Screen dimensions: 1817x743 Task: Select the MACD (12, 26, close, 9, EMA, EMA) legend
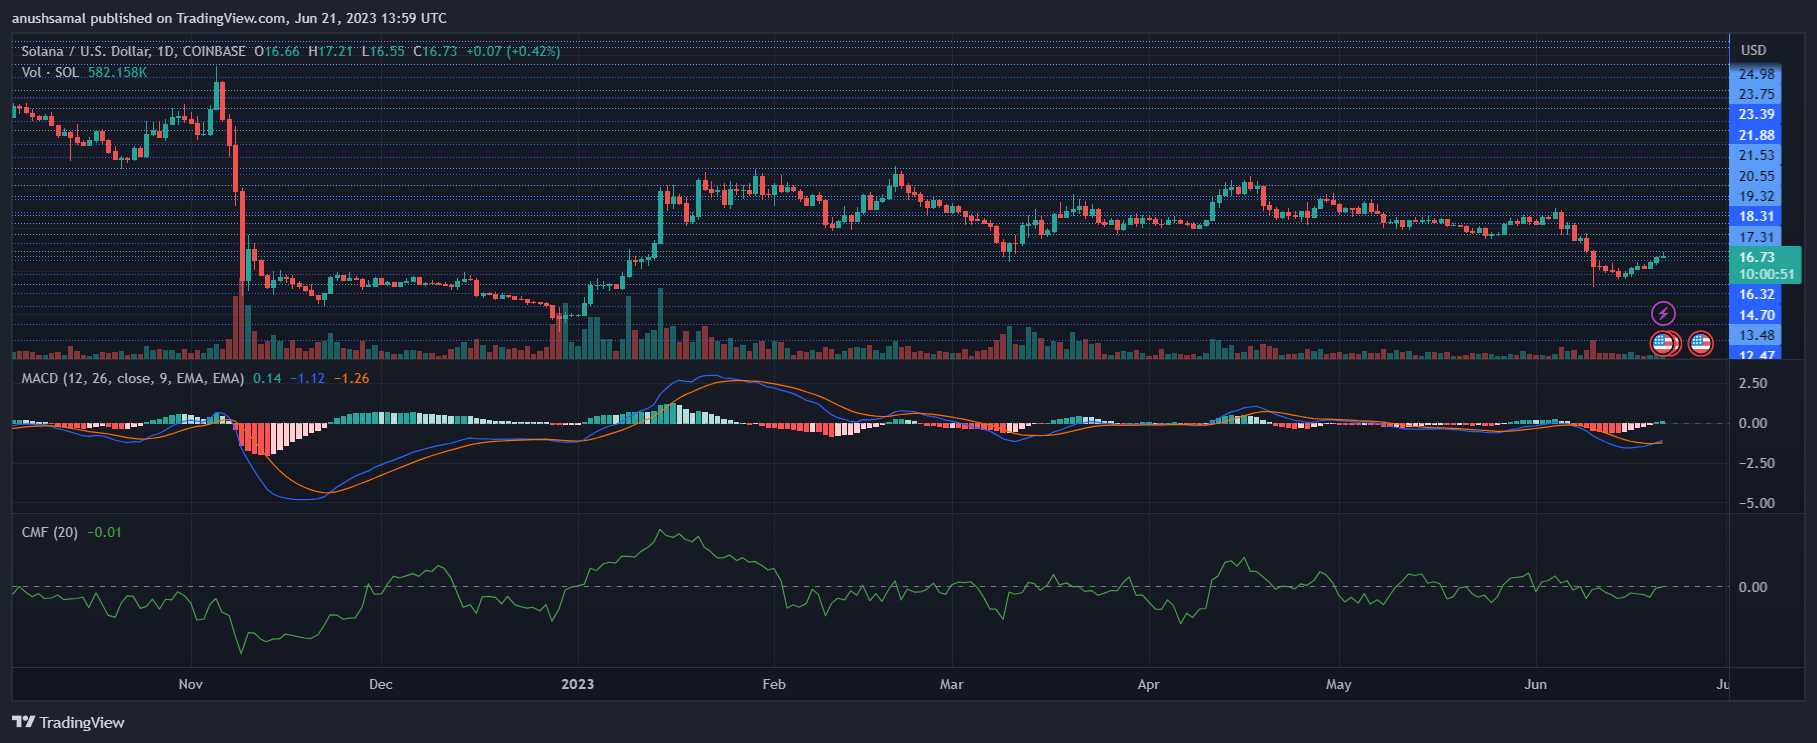click(133, 378)
